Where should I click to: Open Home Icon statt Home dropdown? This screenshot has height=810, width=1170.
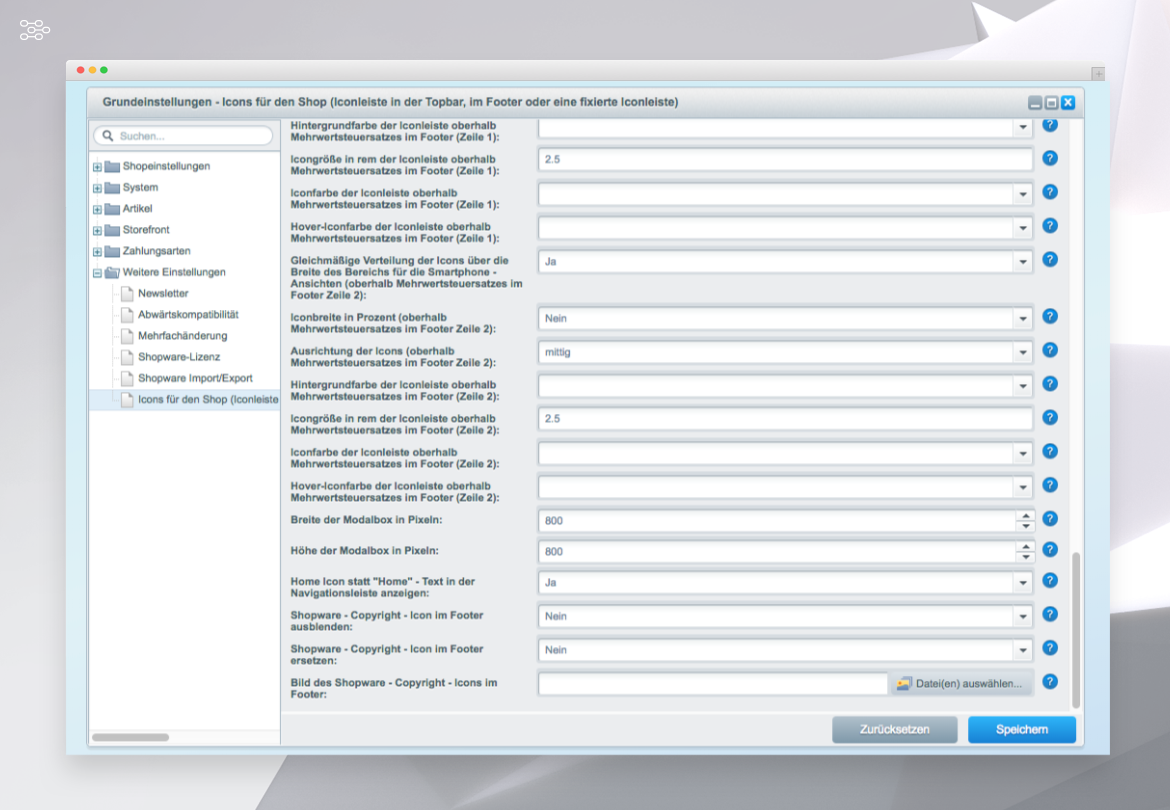click(x=1023, y=583)
